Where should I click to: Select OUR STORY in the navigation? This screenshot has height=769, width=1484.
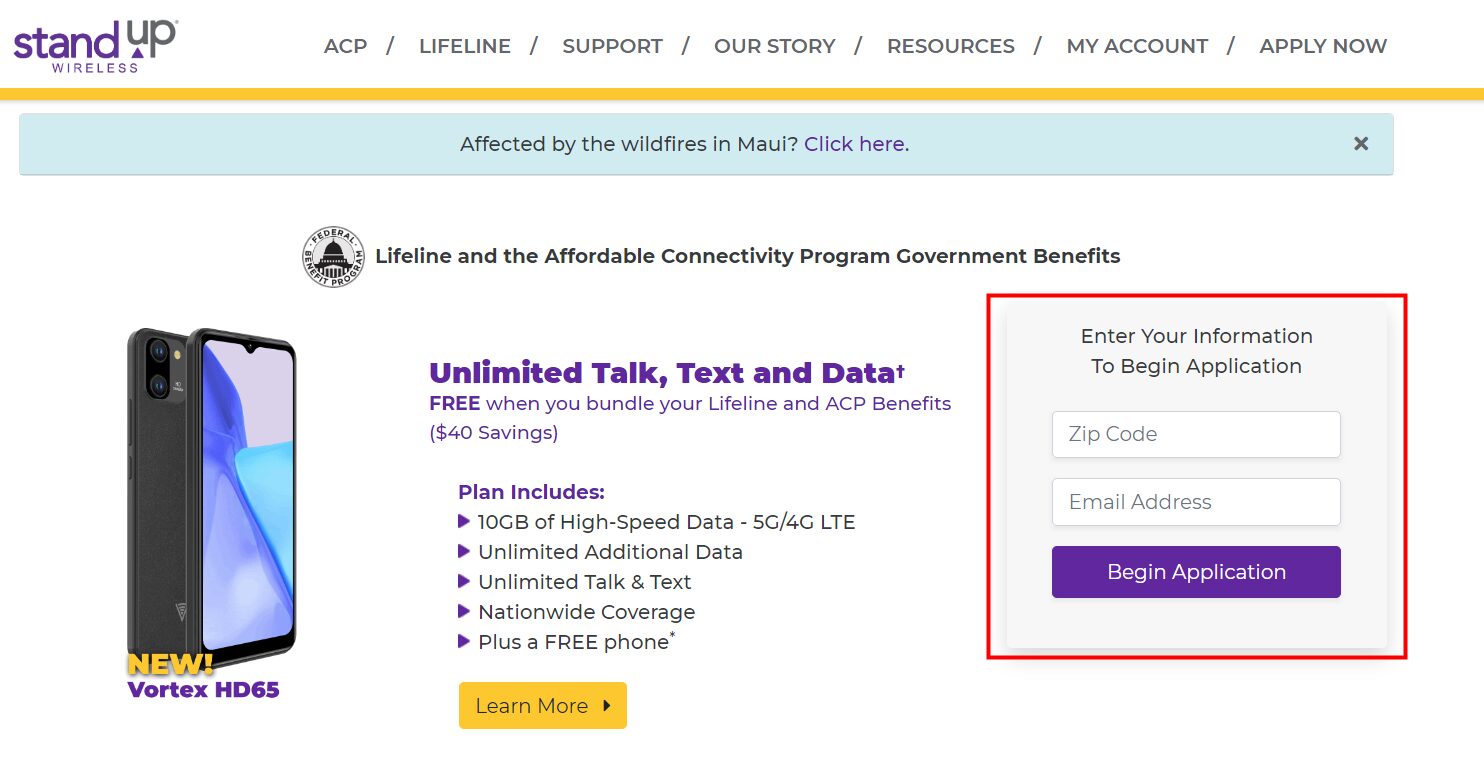tap(774, 46)
